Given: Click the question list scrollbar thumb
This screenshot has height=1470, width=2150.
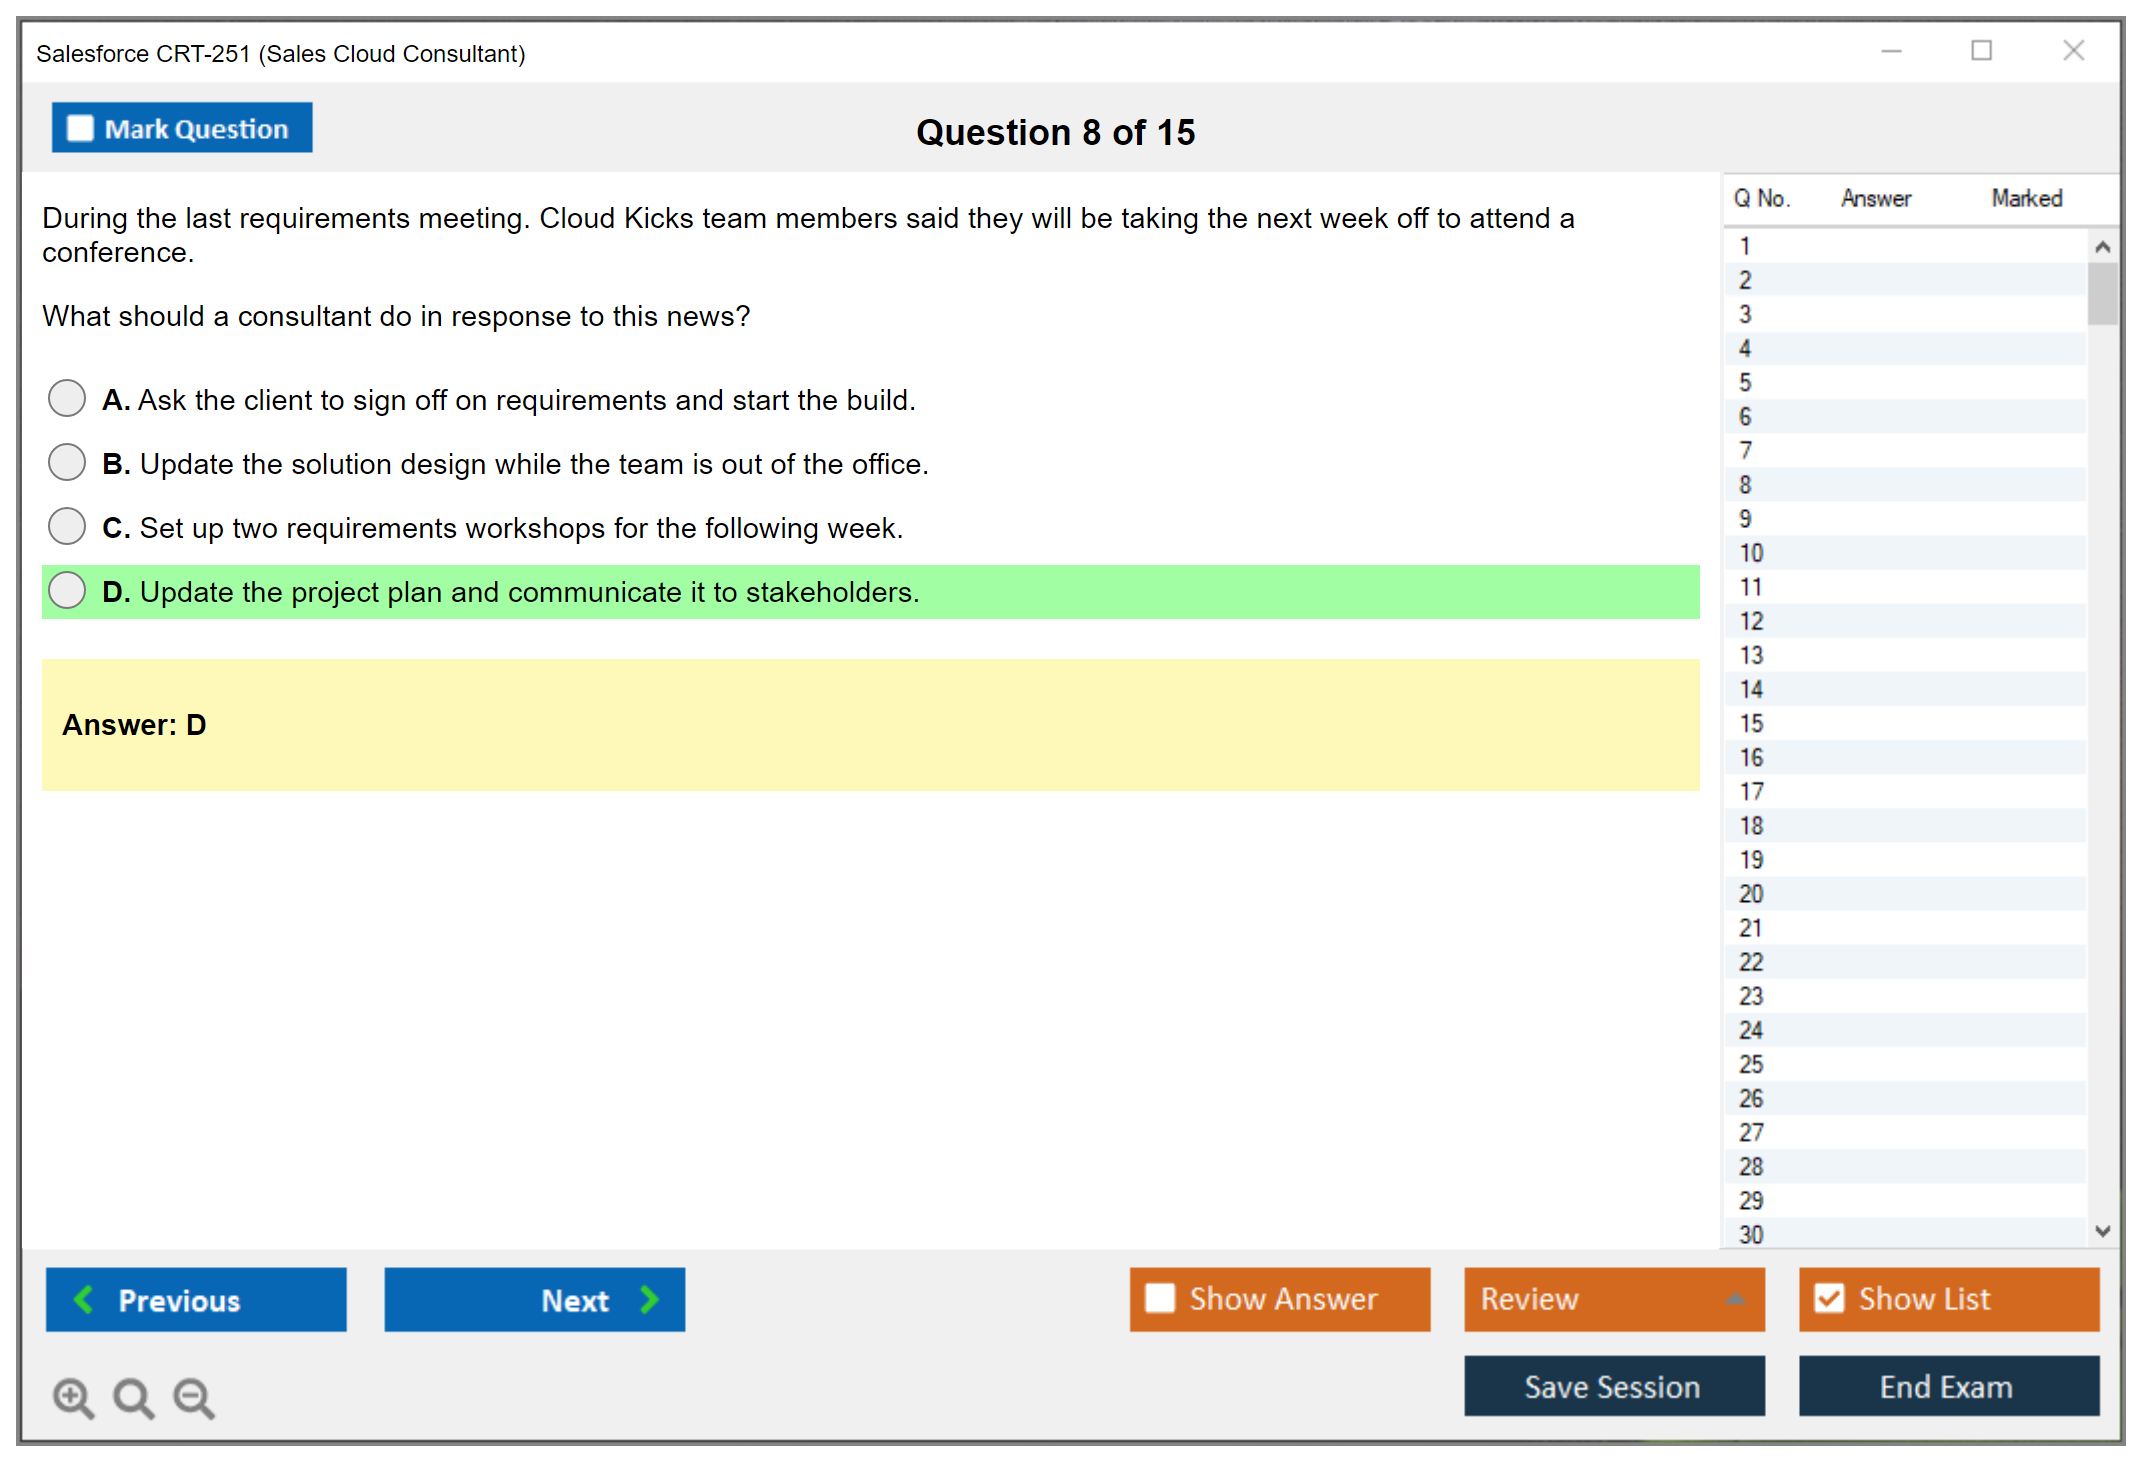Looking at the screenshot, I should pyautogui.click(x=2102, y=293).
